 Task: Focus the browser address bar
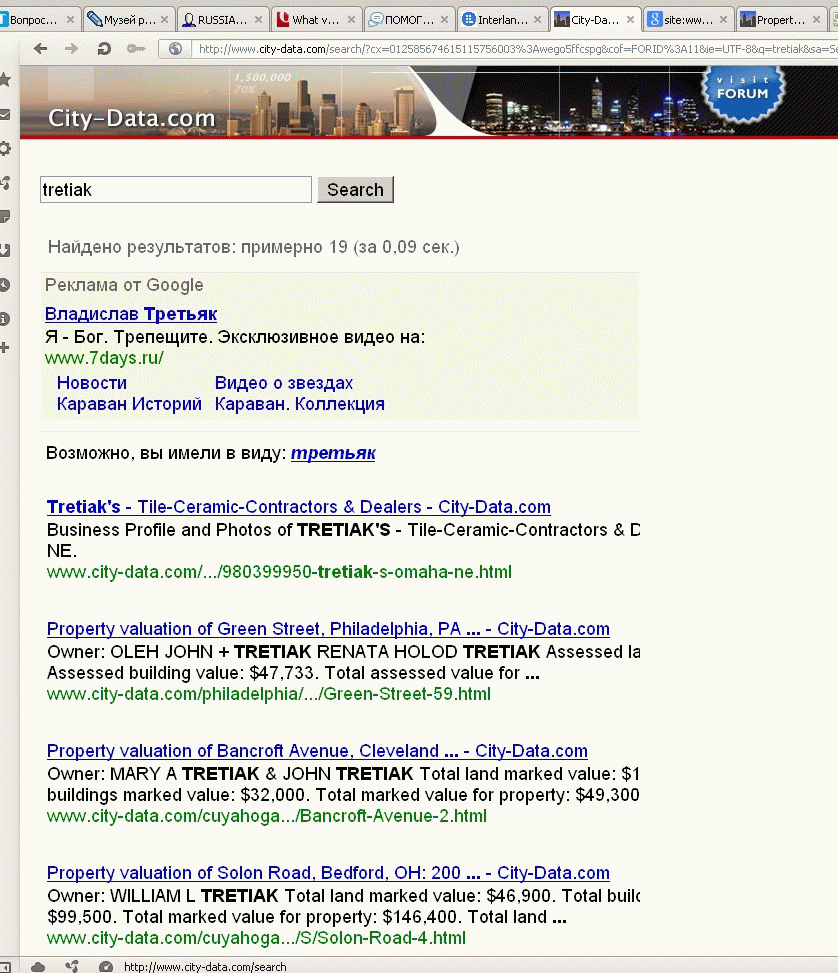point(517,48)
